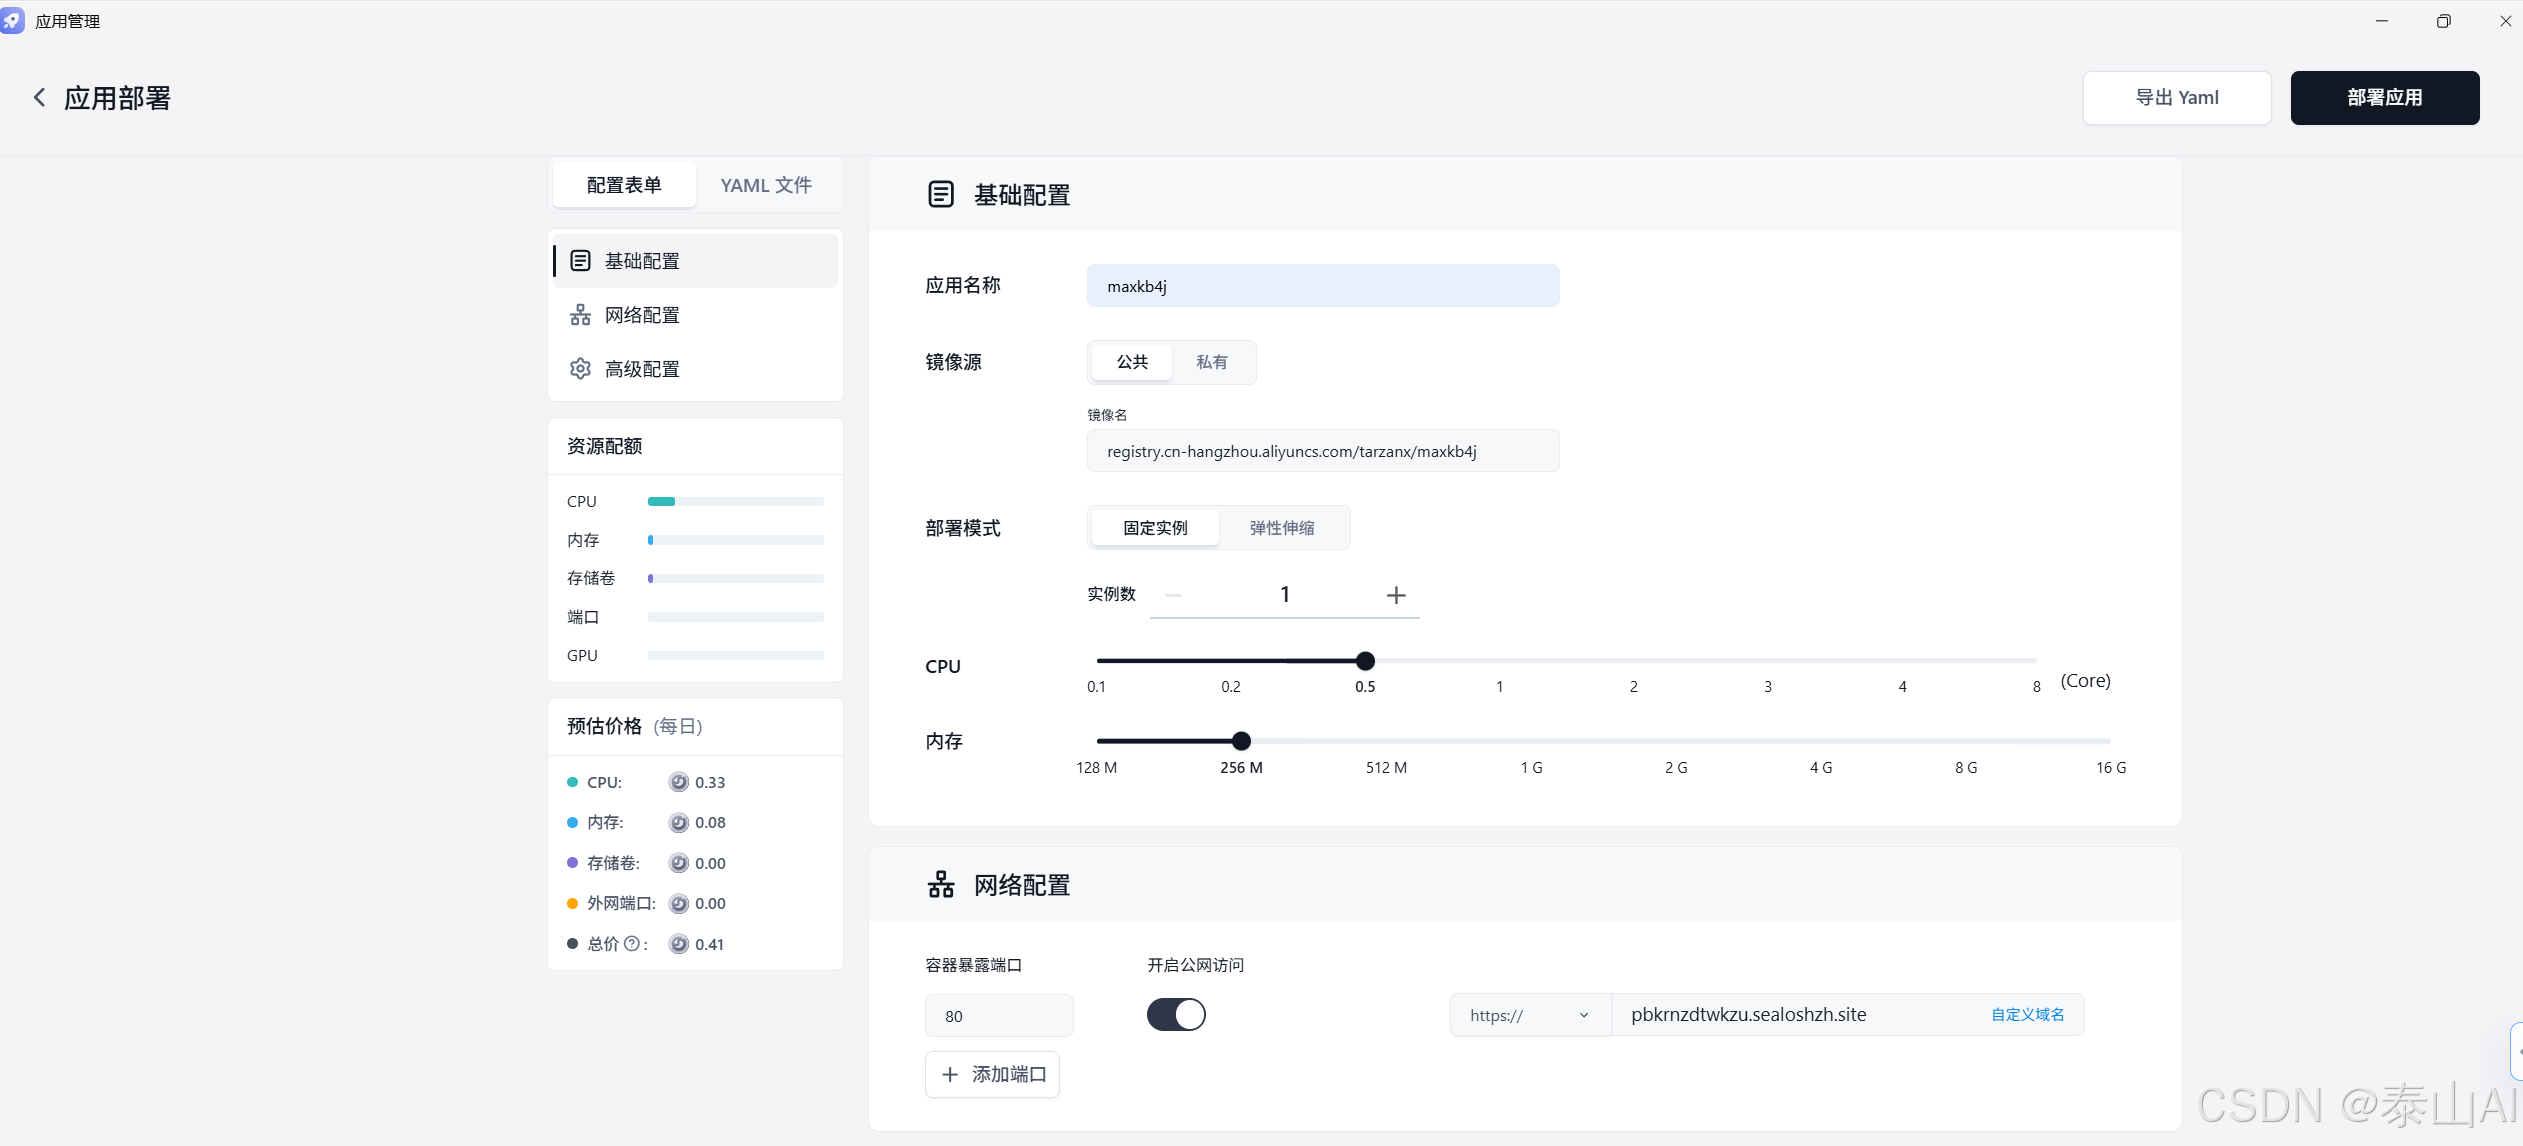Click the minus icon to decrease 实例数
Image resolution: width=2523 pixels, height=1146 pixels.
tap(1174, 595)
